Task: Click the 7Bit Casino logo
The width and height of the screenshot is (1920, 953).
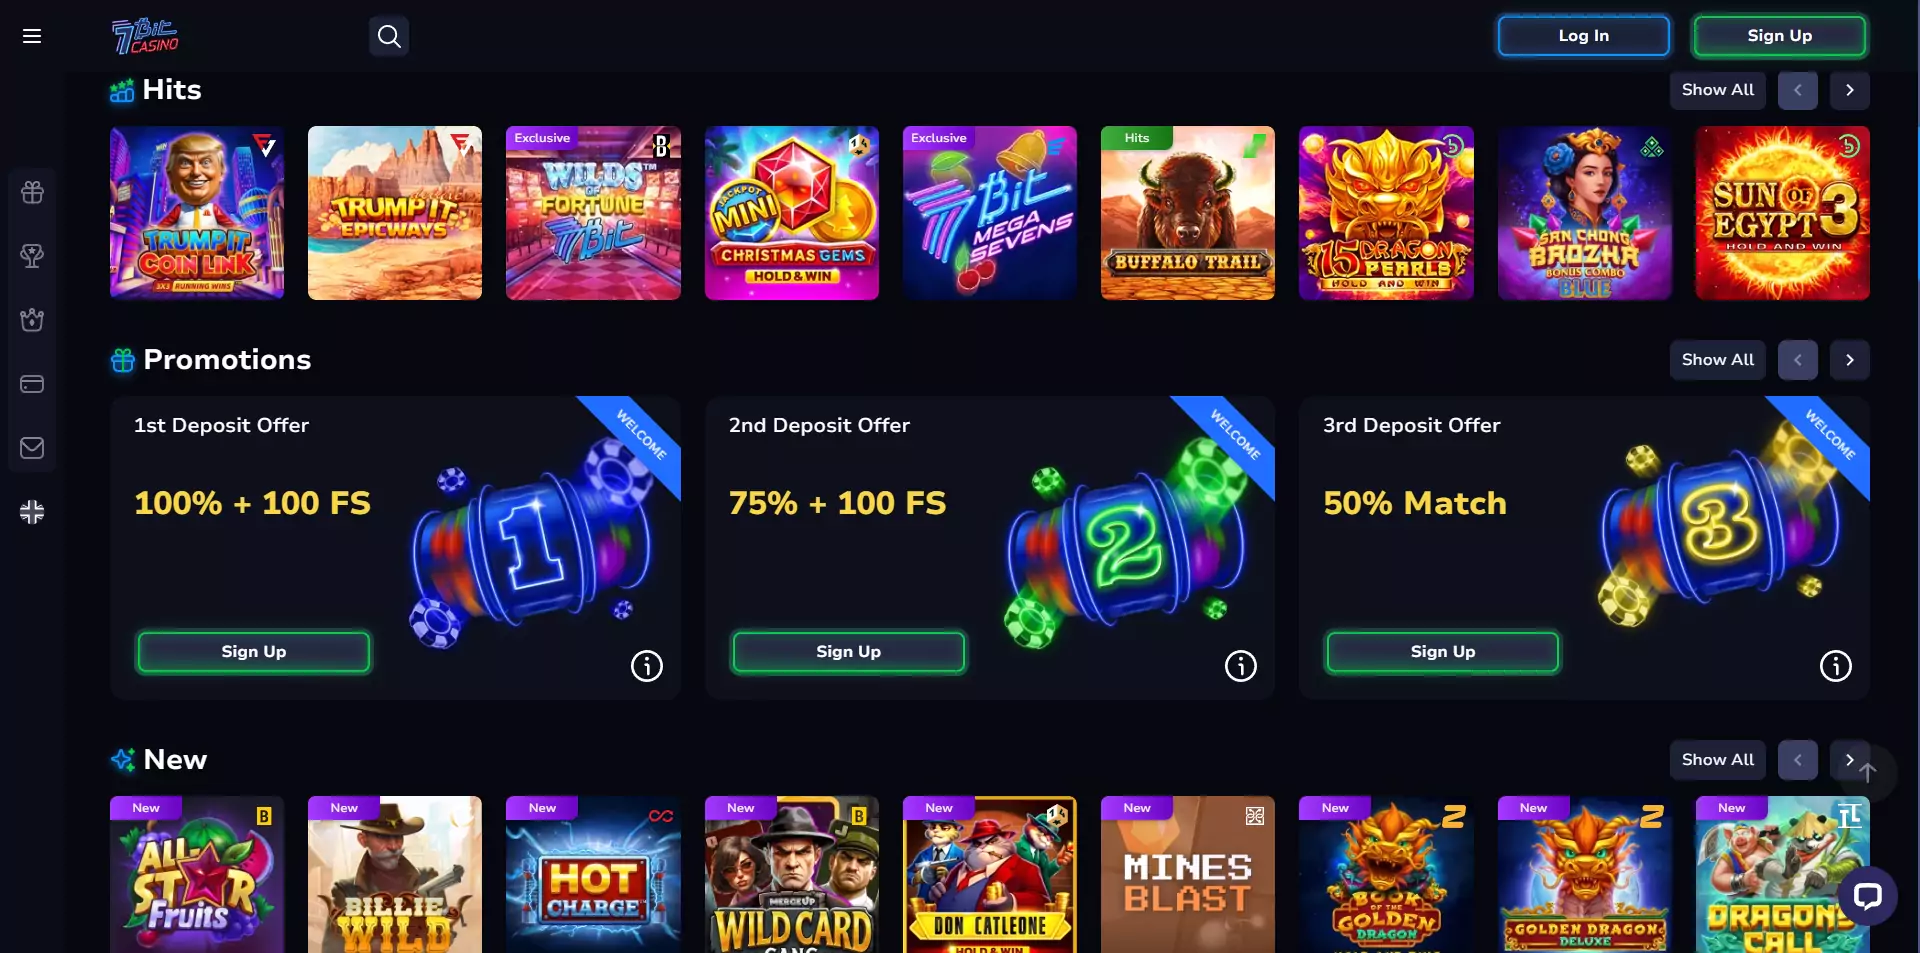Action: point(145,36)
